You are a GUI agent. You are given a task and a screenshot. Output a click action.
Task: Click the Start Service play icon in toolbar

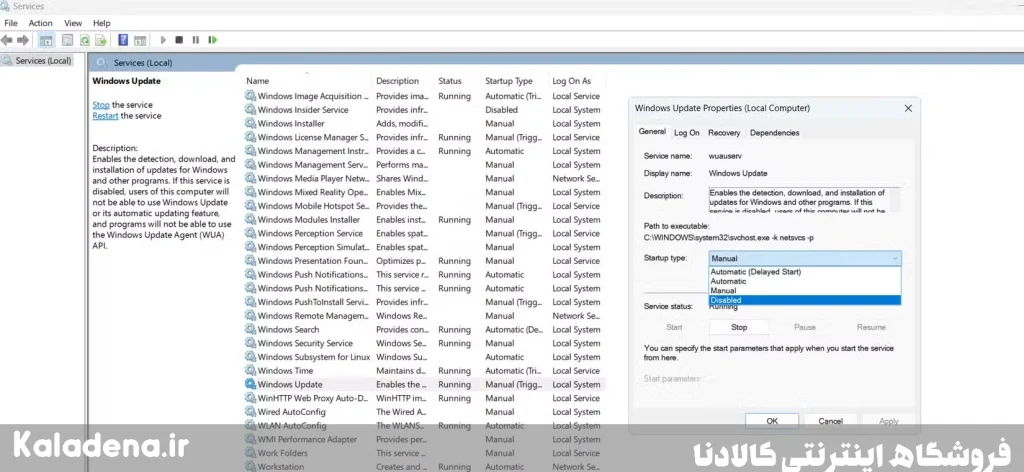(163, 40)
